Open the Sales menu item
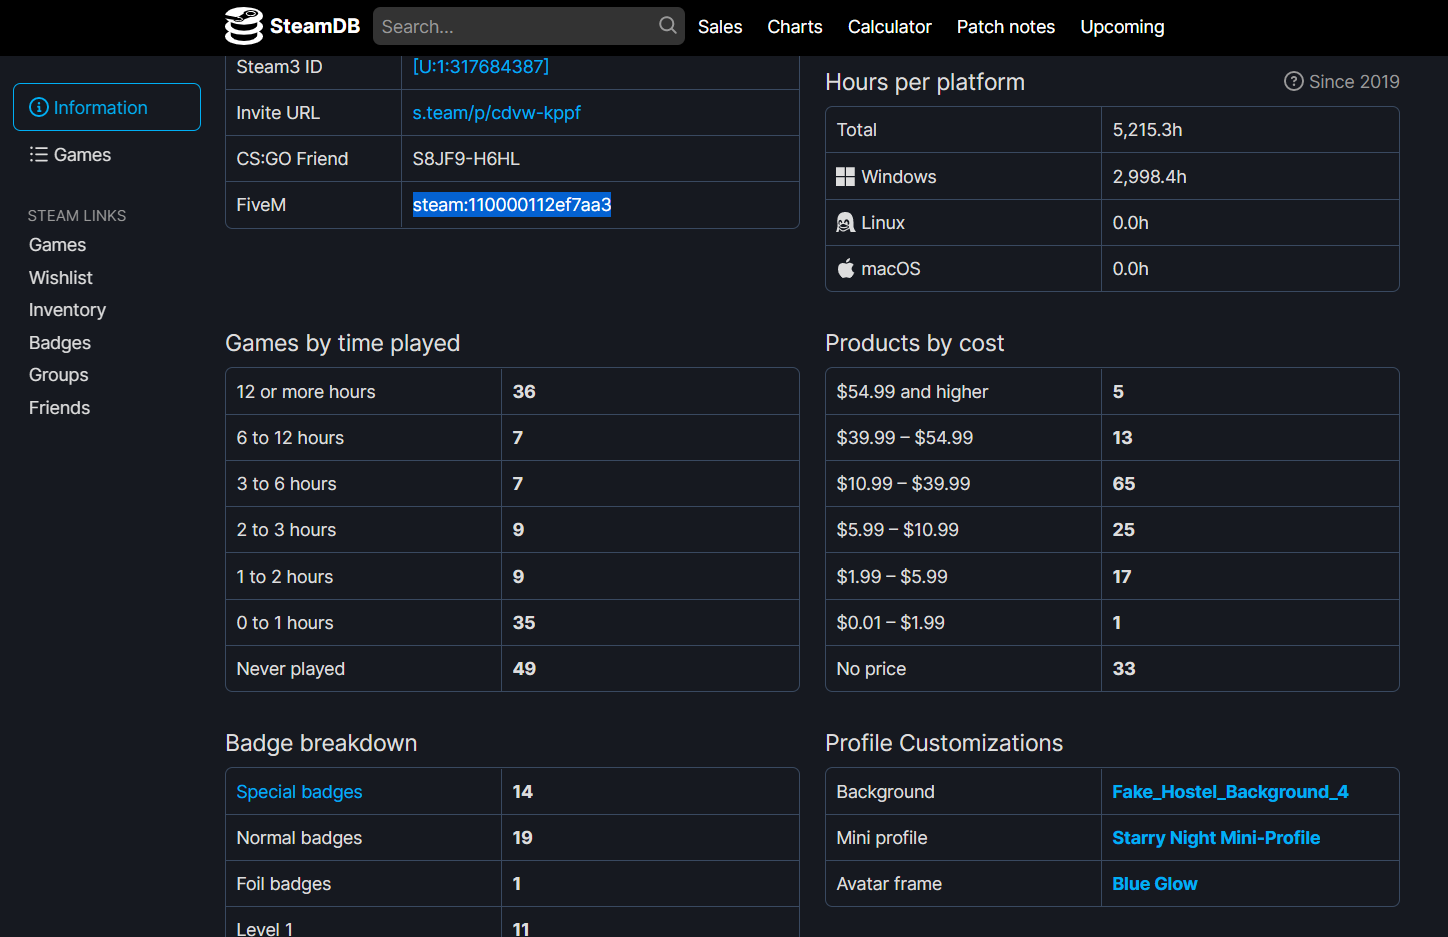This screenshot has width=1448, height=937. click(720, 27)
